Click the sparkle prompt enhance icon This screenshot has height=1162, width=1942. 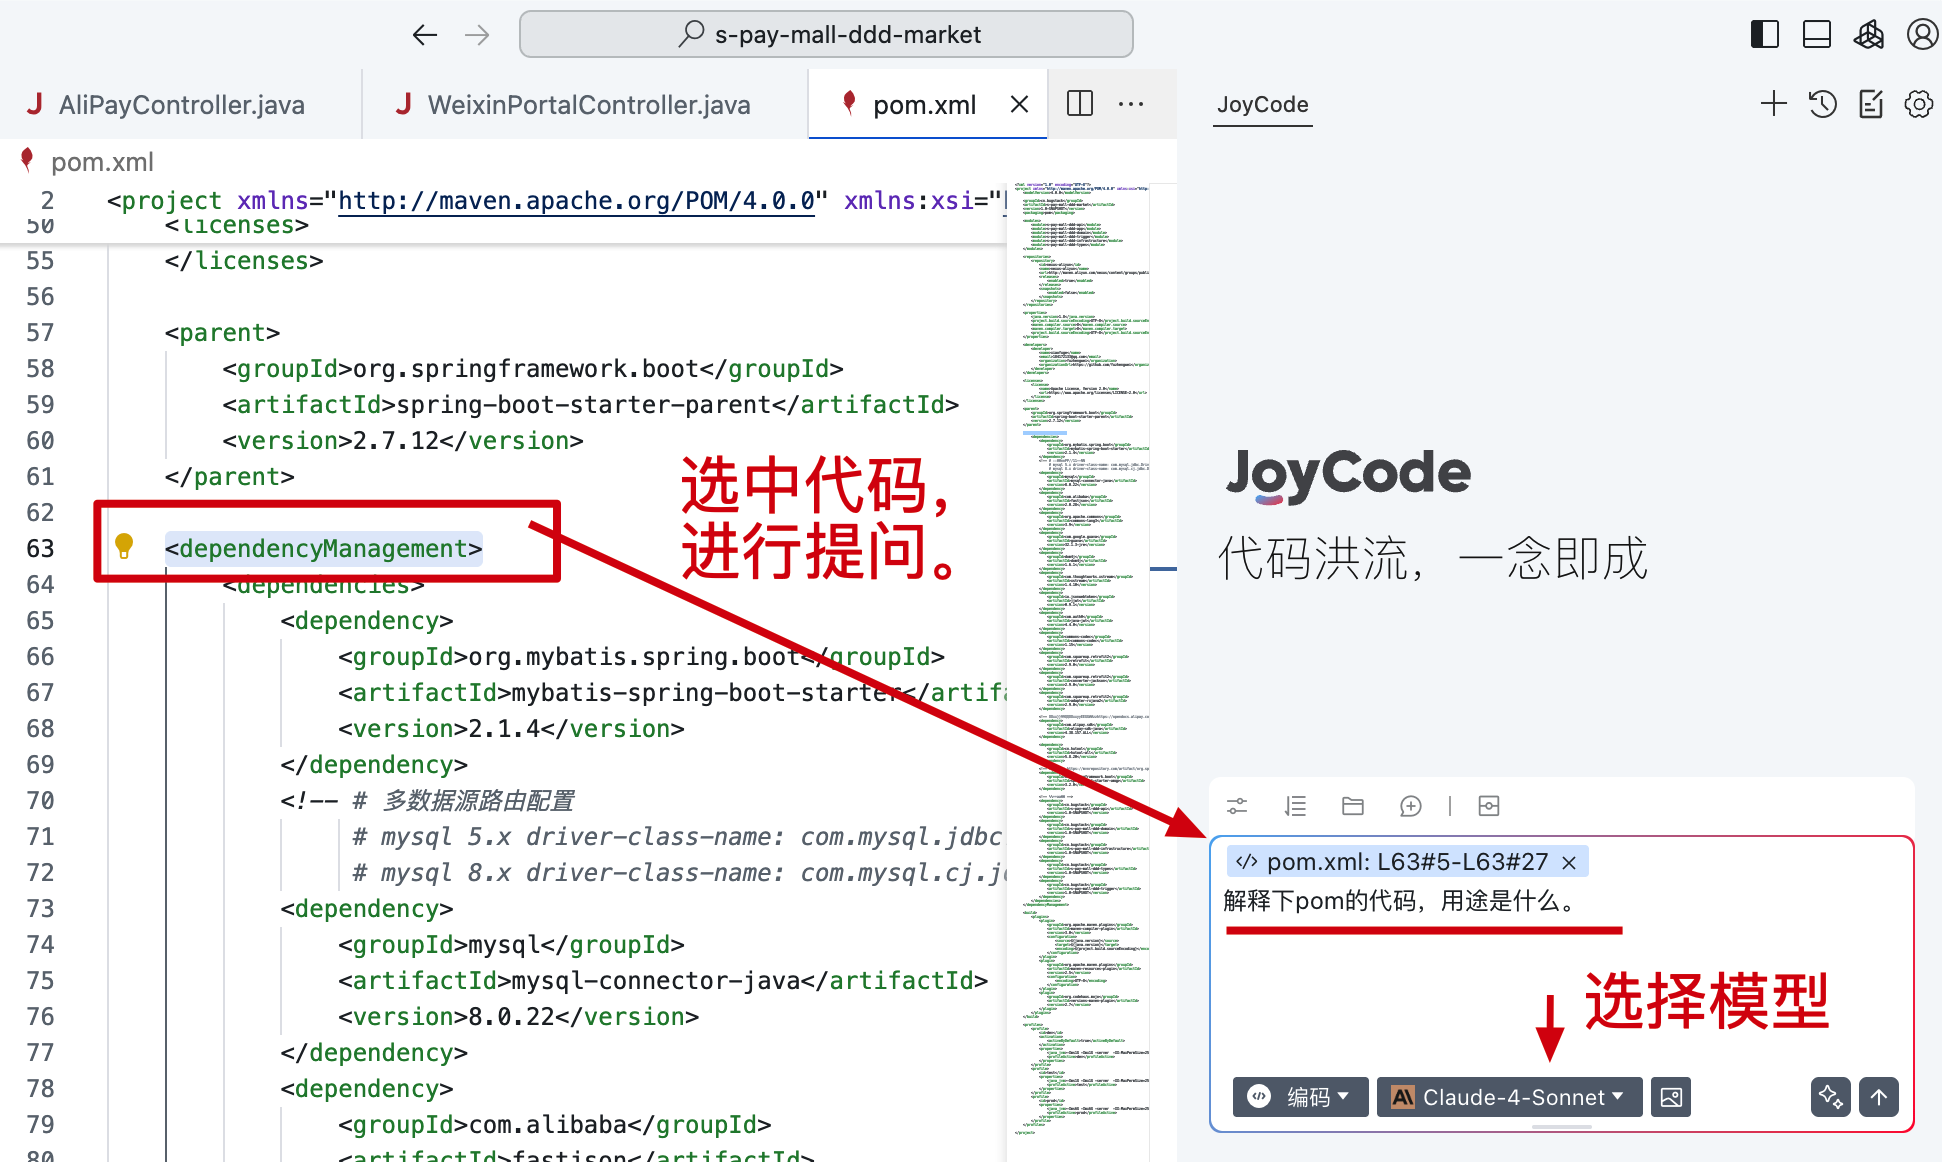pyautogui.click(x=1830, y=1097)
